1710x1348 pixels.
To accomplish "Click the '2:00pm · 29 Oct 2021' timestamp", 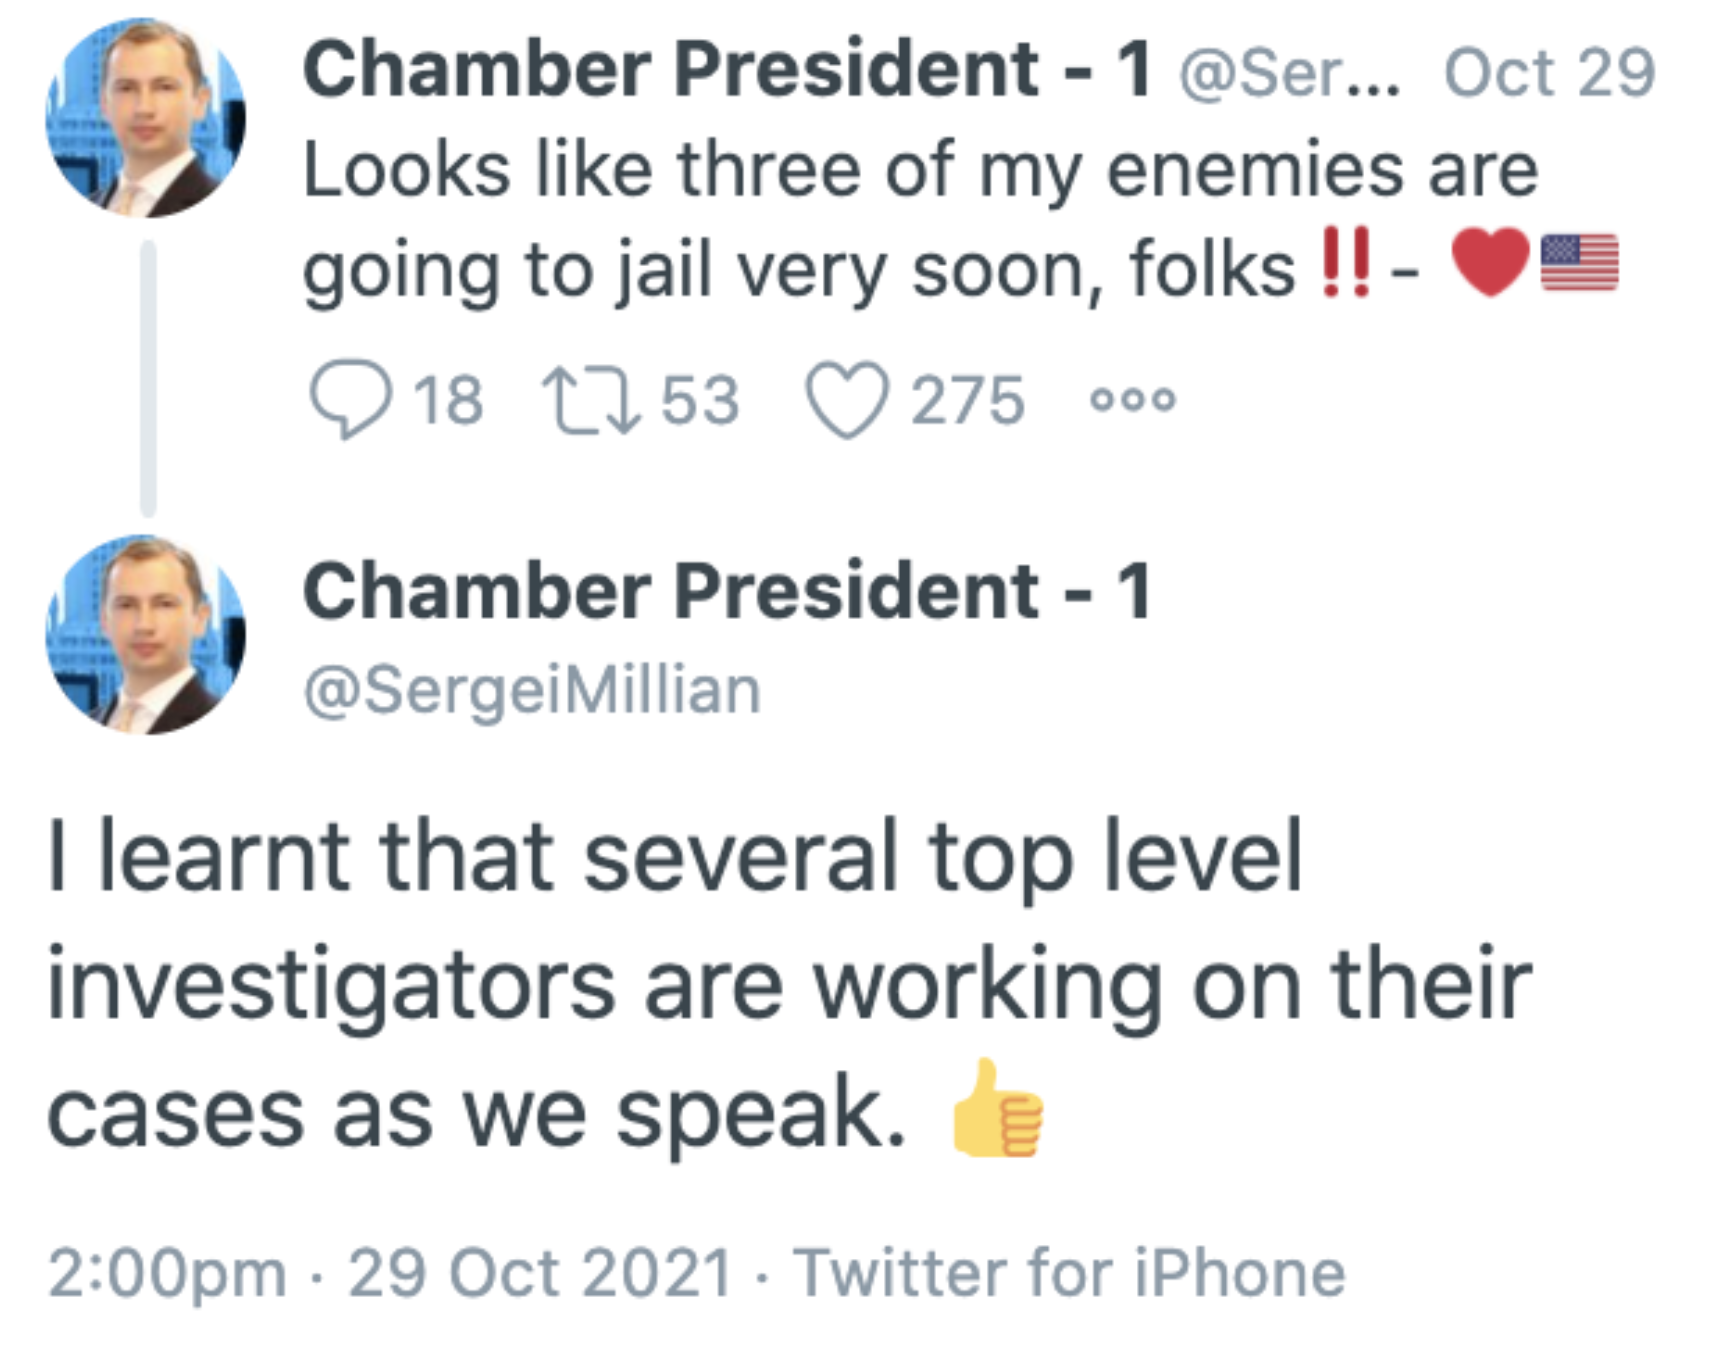I will 390,1273.
